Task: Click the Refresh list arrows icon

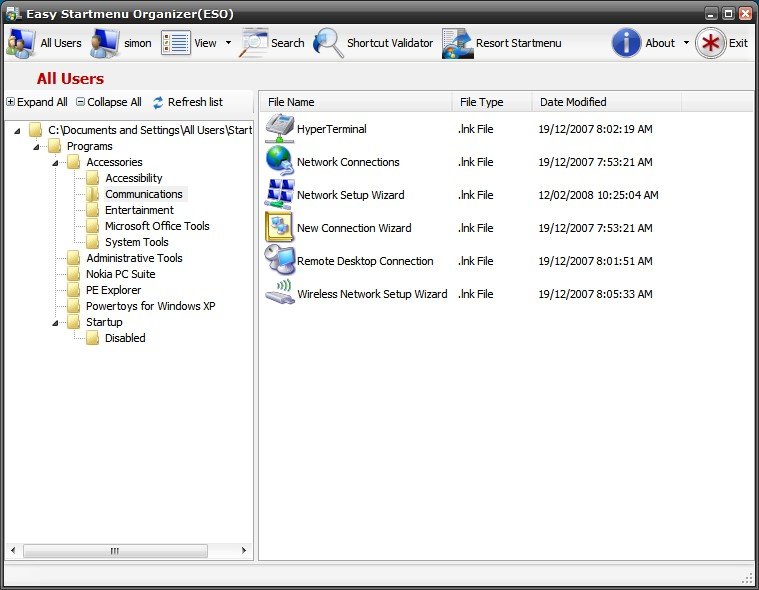Action: point(158,103)
